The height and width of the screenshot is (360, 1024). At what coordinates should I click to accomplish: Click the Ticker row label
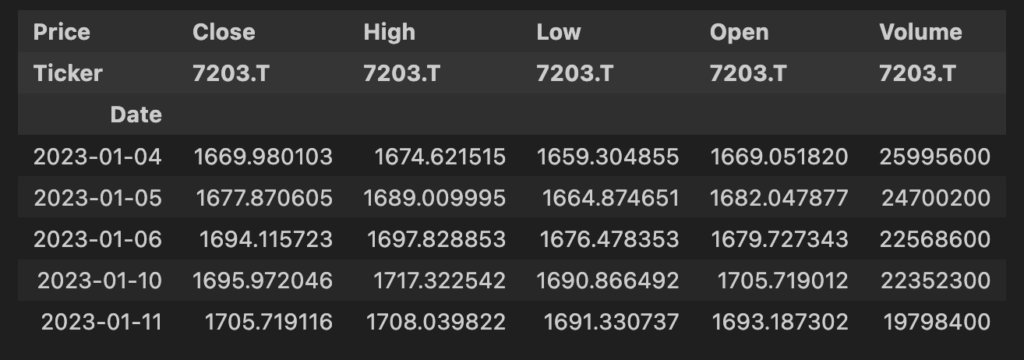coord(68,73)
